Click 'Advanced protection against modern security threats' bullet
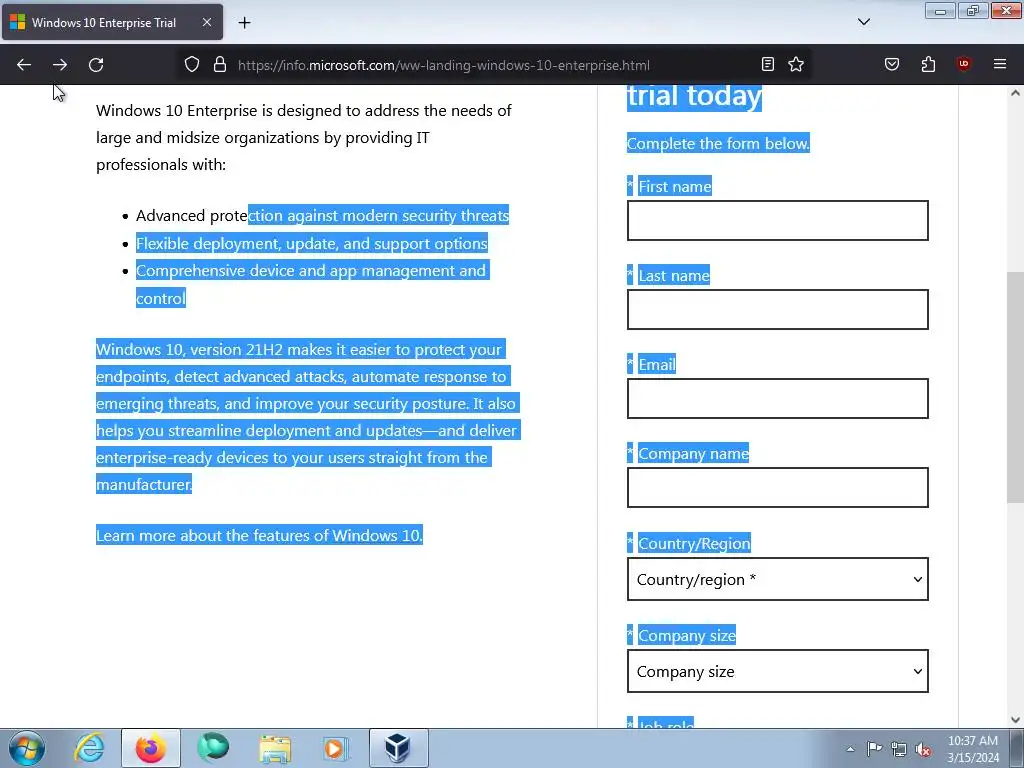This screenshot has height=768, width=1024. tap(323, 216)
